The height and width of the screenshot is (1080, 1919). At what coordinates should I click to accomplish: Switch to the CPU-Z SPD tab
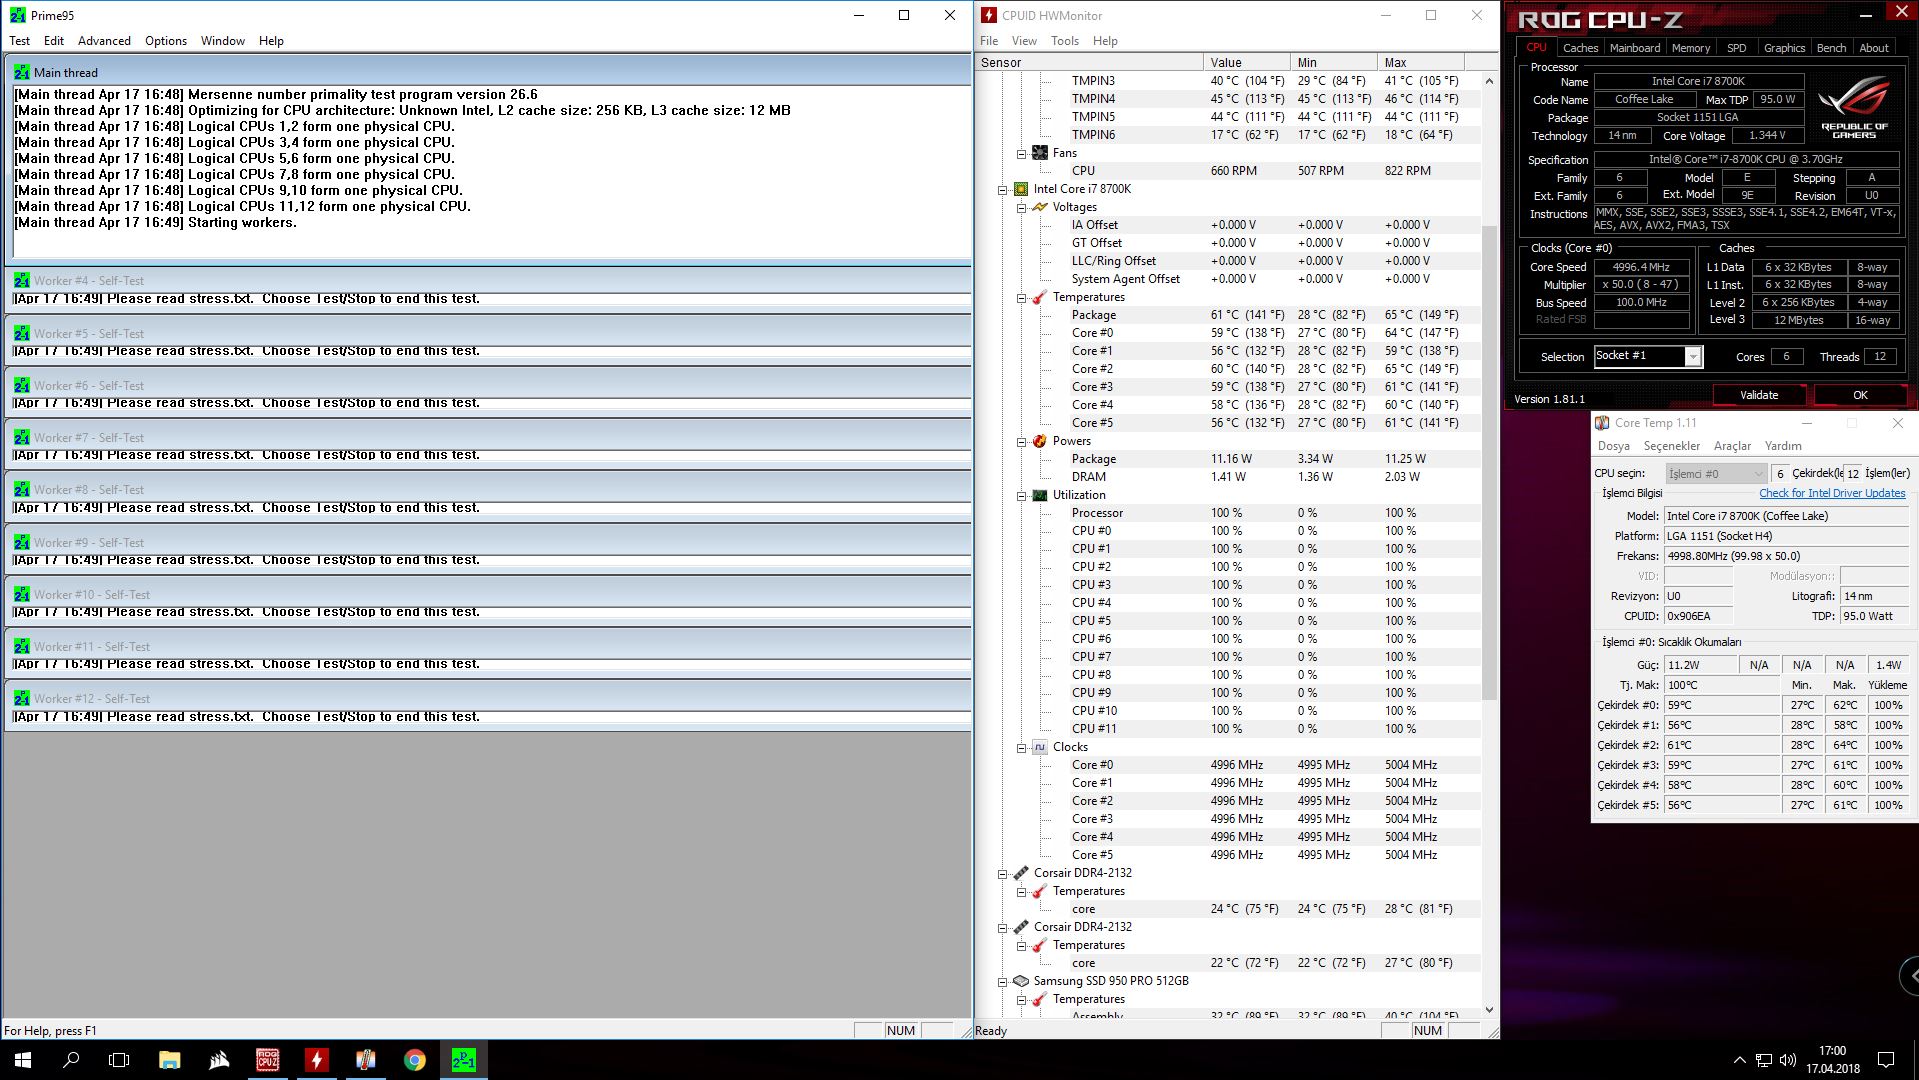click(x=1737, y=48)
